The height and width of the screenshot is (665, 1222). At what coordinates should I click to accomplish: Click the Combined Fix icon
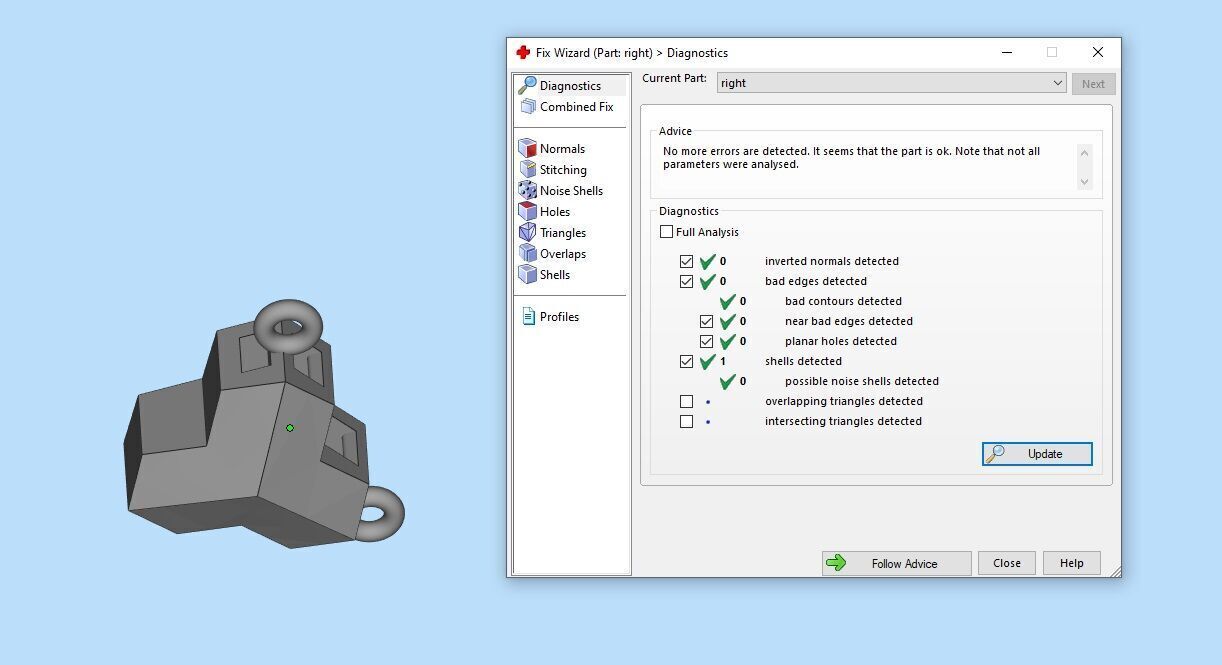tap(527, 107)
